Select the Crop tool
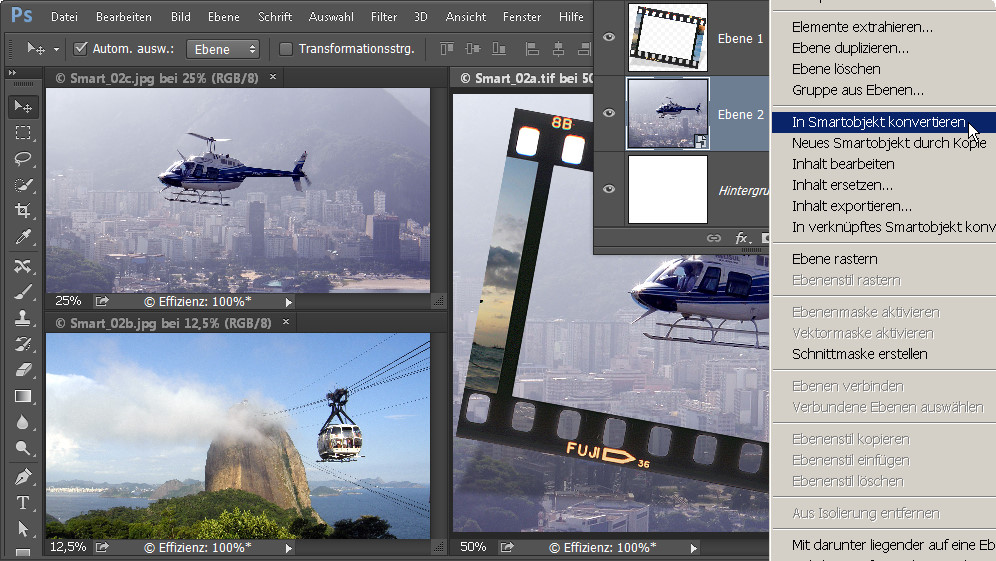 tap(23, 210)
